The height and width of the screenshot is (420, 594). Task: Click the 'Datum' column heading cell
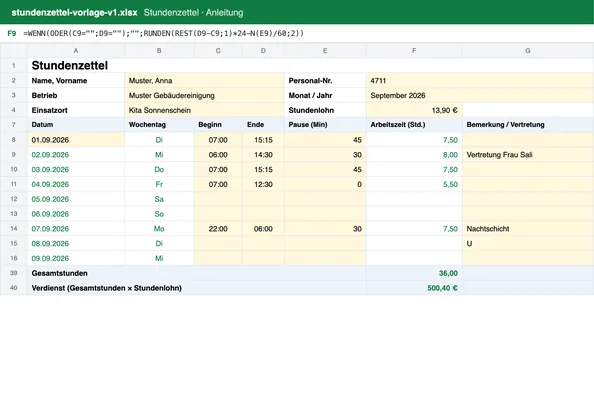tap(76, 125)
